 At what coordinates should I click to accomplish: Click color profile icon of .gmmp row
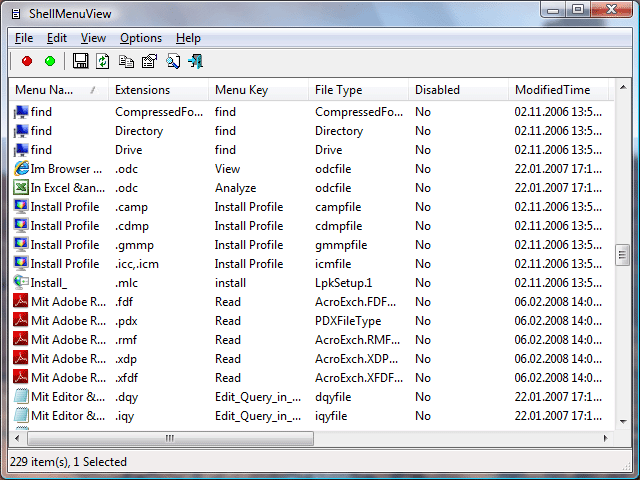point(21,244)
